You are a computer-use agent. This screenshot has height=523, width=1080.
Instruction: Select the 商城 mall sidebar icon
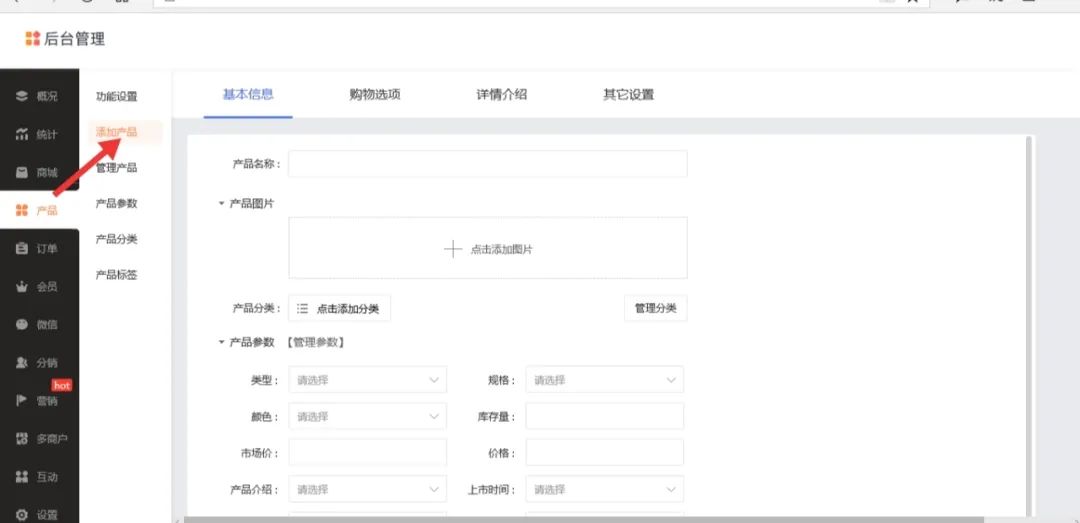(x=21, y=173)
